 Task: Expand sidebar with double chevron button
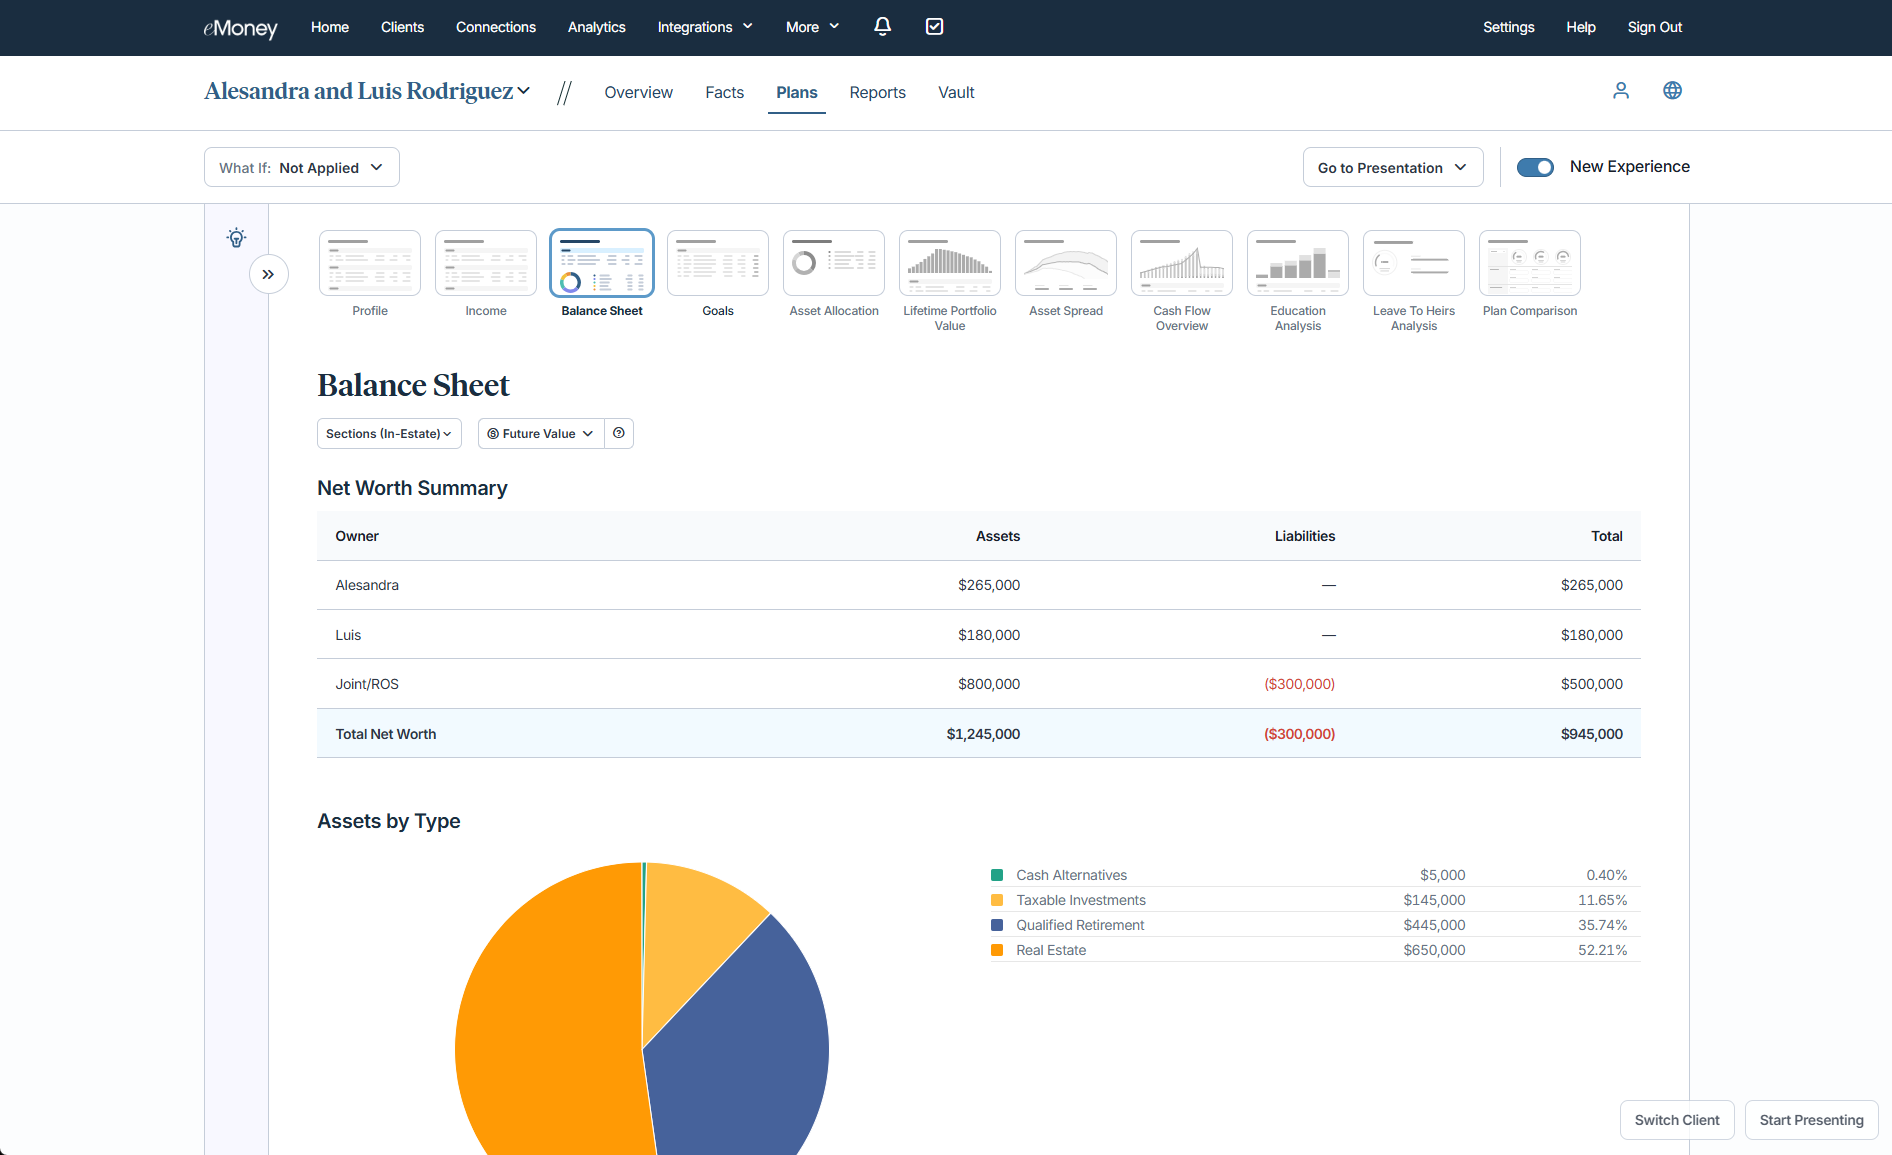click(x=268, y=274)
